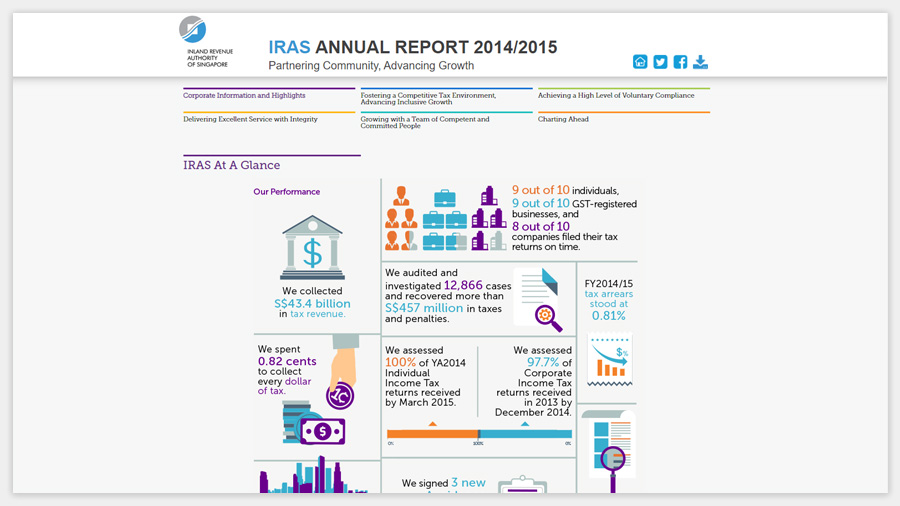Open Achieving a High Level of Voluntary Compliance

coord(616,95)
